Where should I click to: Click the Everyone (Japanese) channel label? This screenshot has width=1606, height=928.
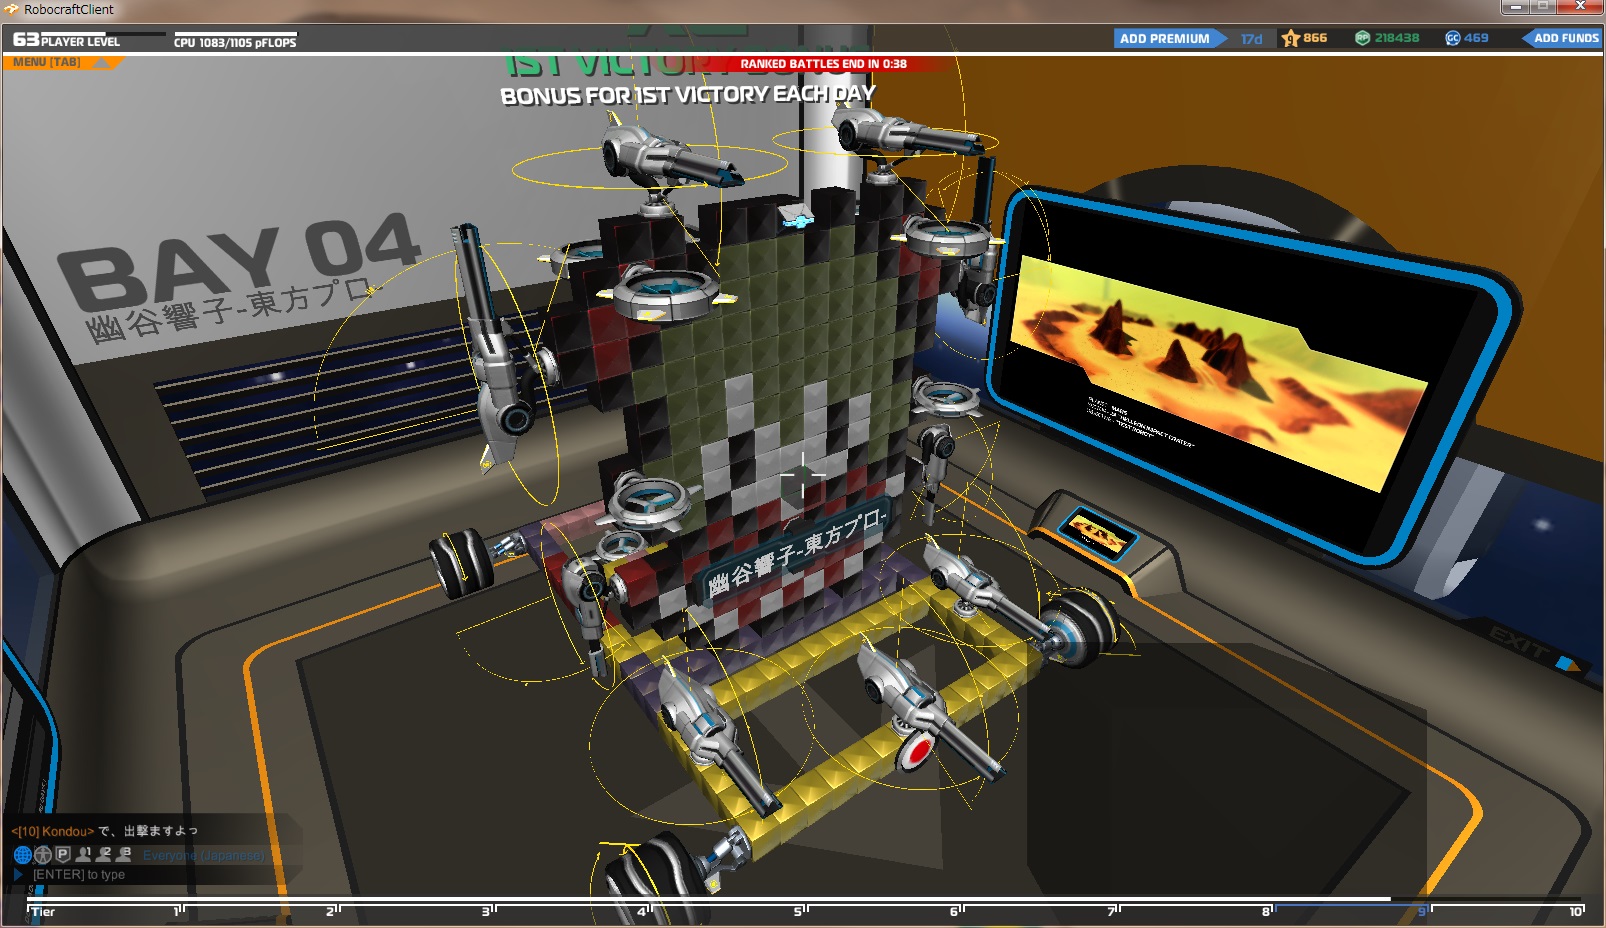(x=204, y=855)
